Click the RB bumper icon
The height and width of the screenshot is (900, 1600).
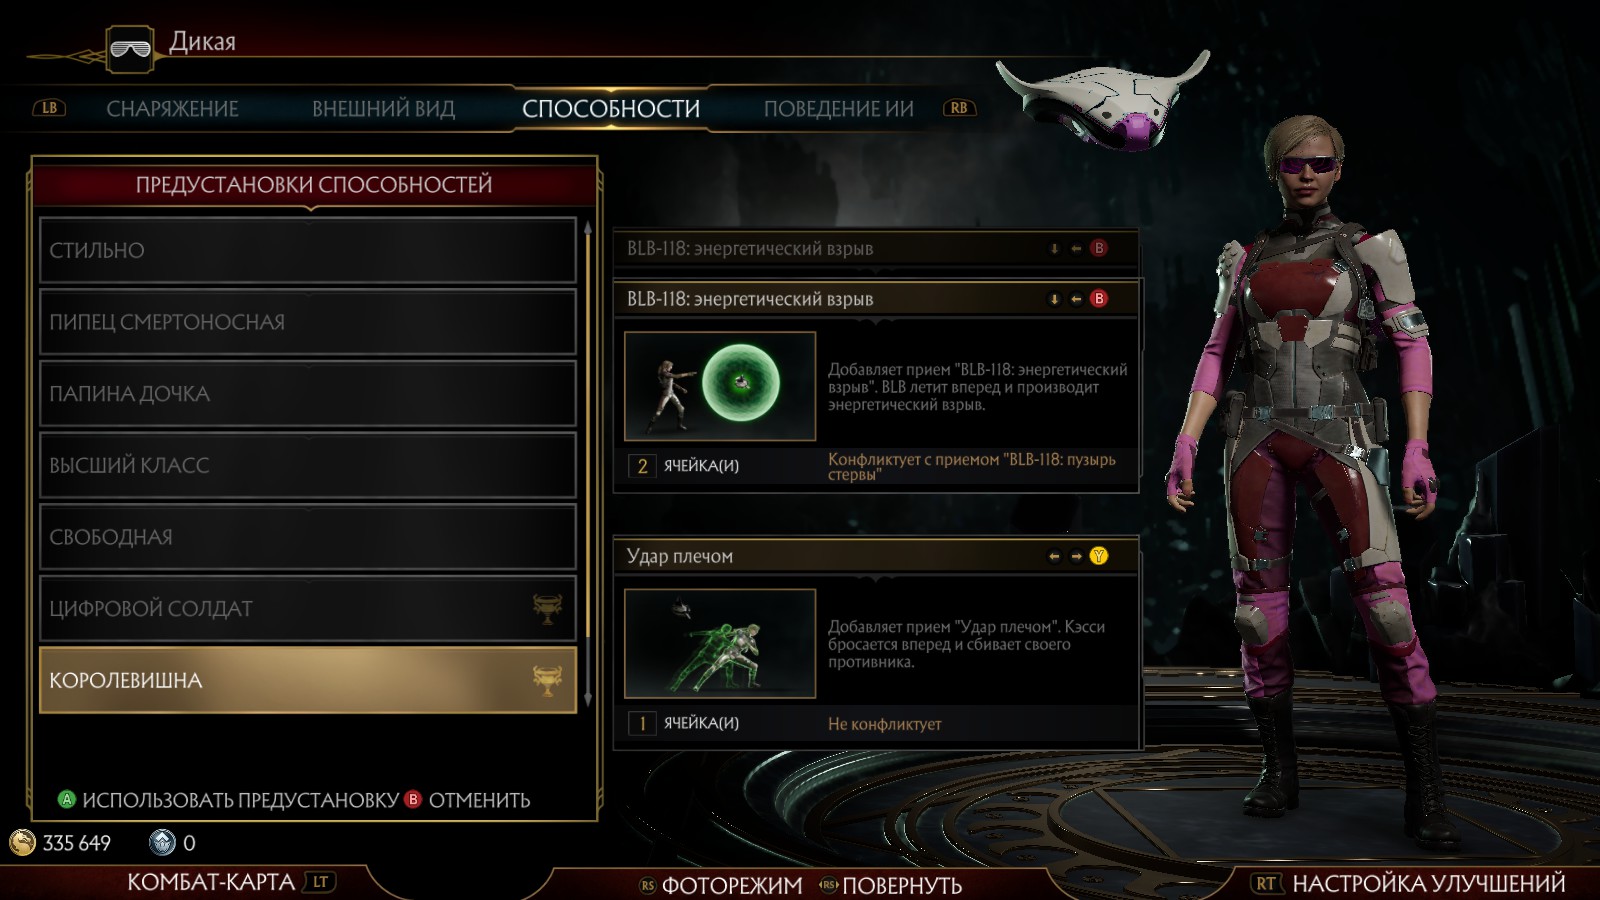pyautogui.click(x=959, y=108)
